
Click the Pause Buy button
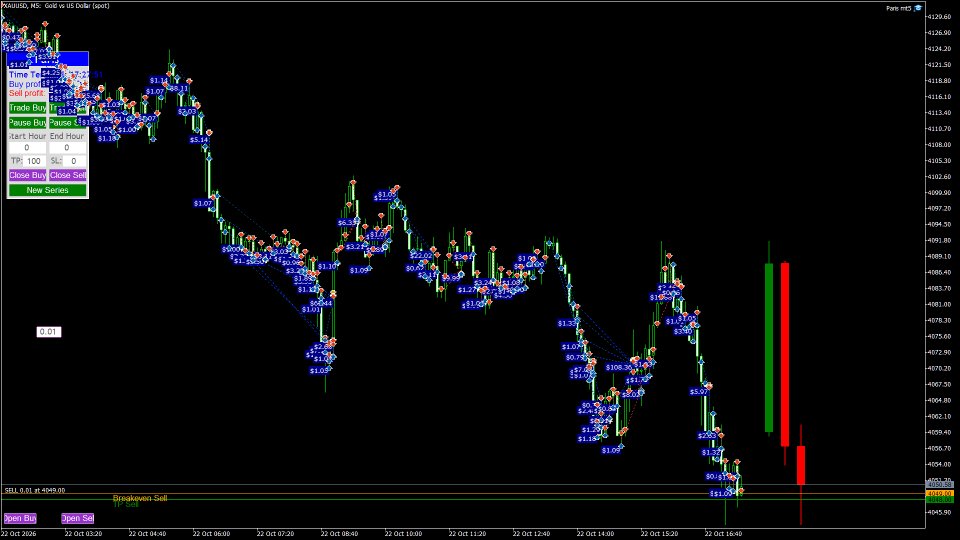[28, 122]
